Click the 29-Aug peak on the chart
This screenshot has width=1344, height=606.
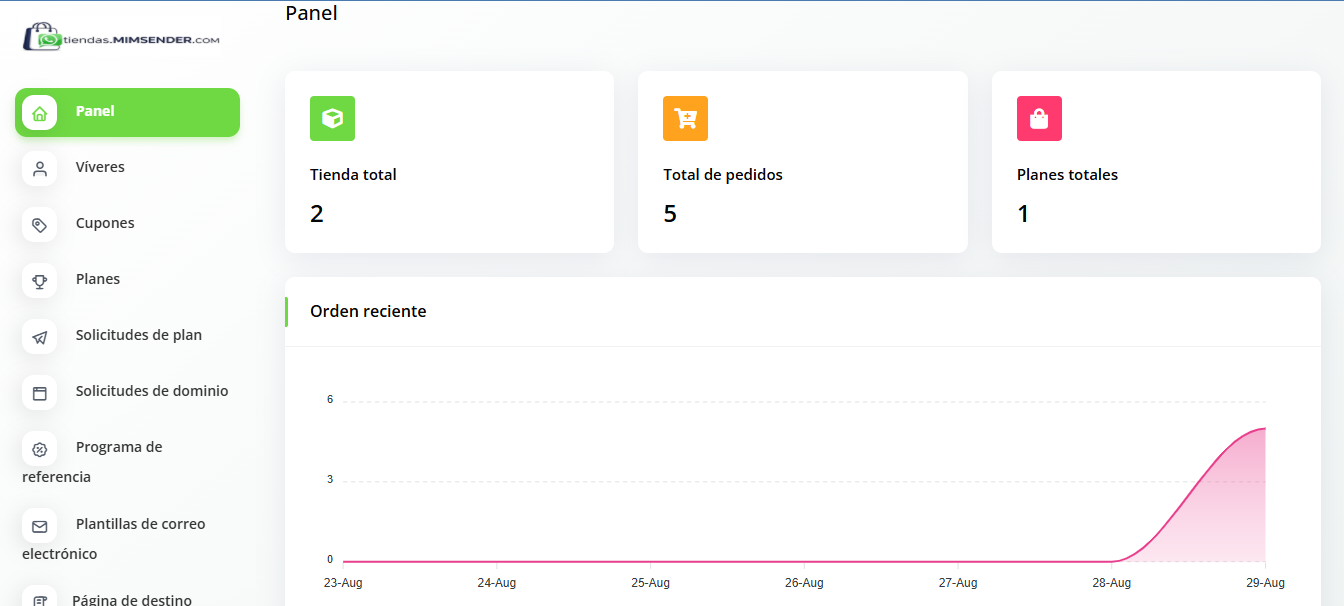1264,429
